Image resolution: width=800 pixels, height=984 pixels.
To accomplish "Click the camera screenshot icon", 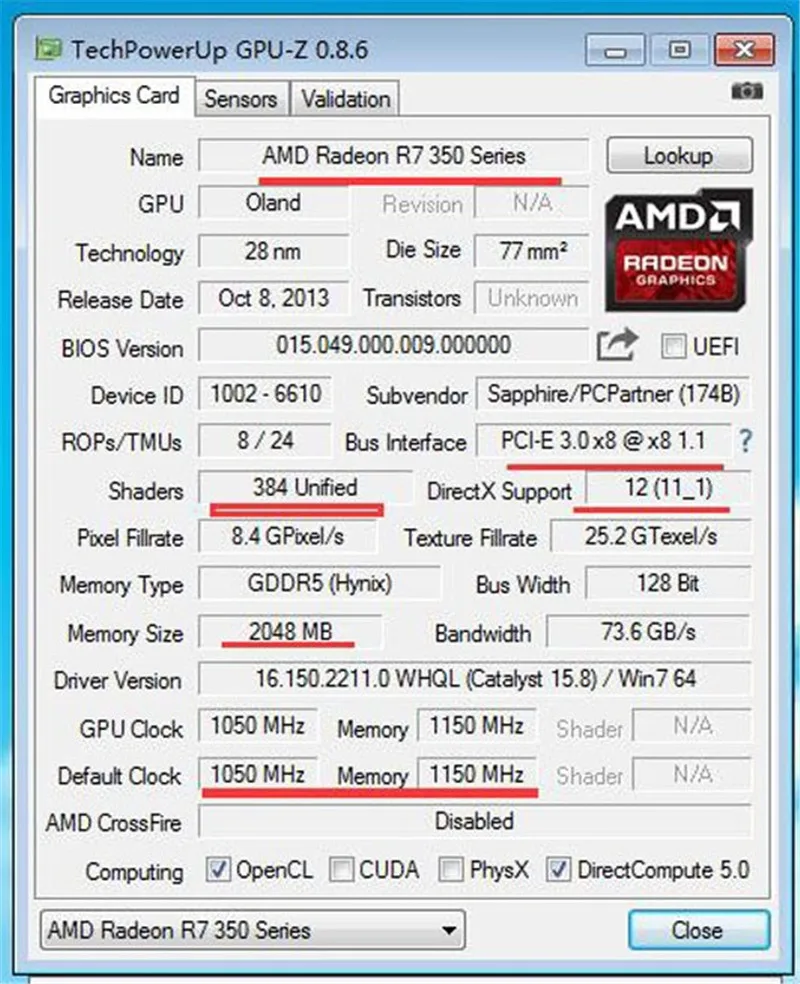I will [x=747, y=92].
